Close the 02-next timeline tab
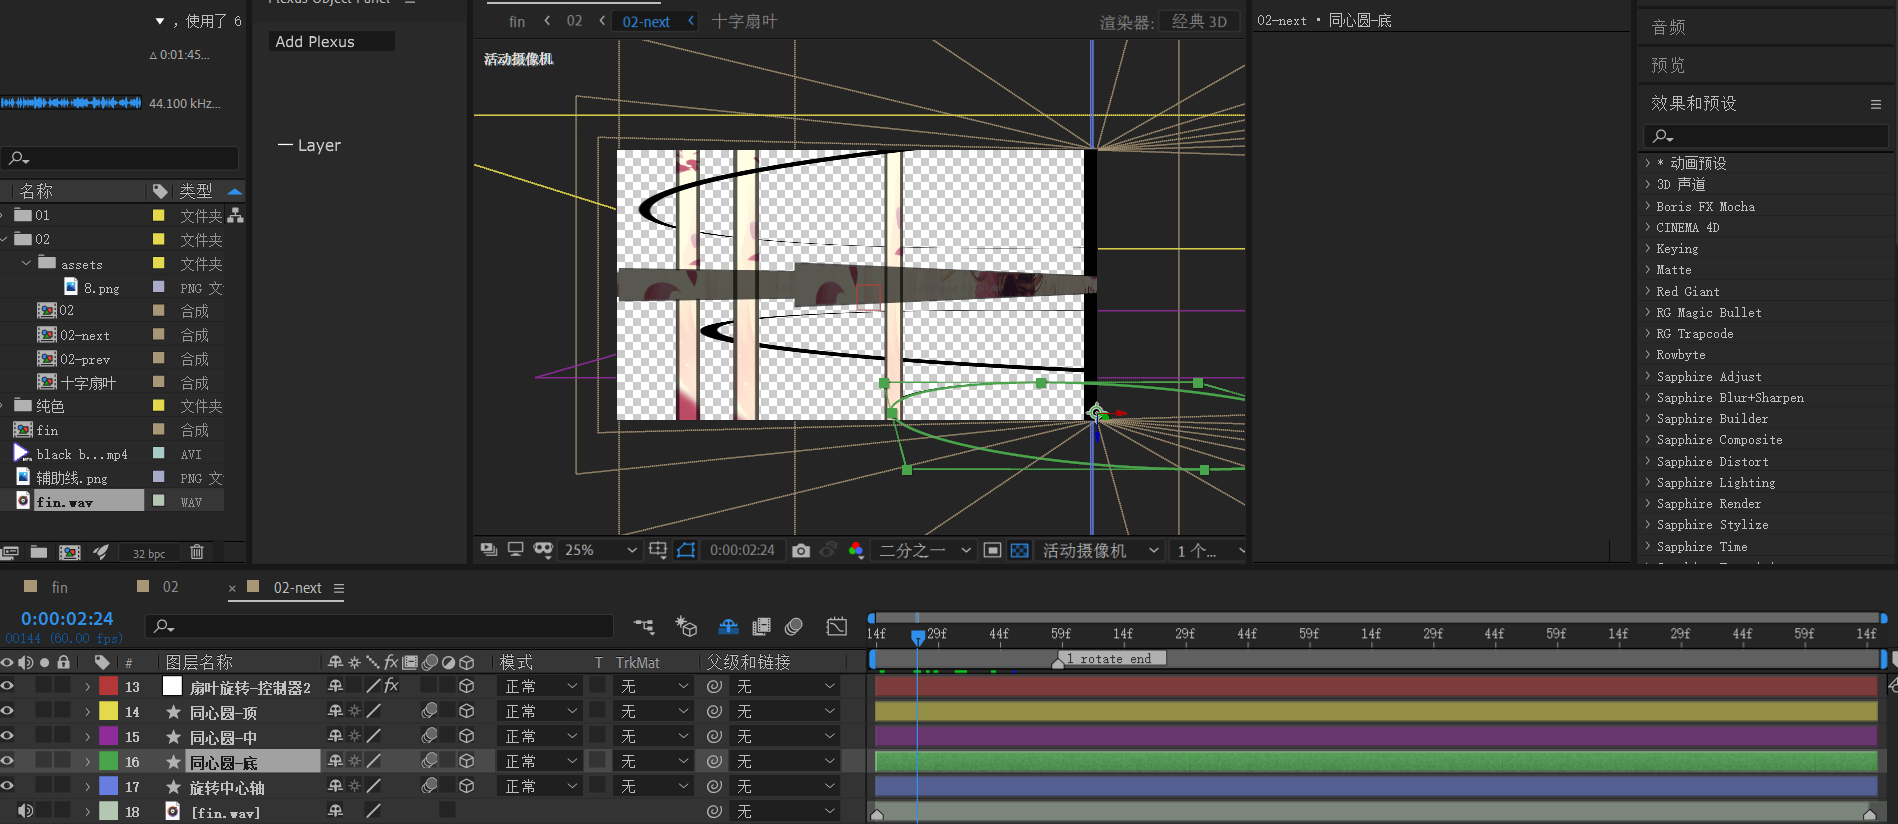 (232, 589)
